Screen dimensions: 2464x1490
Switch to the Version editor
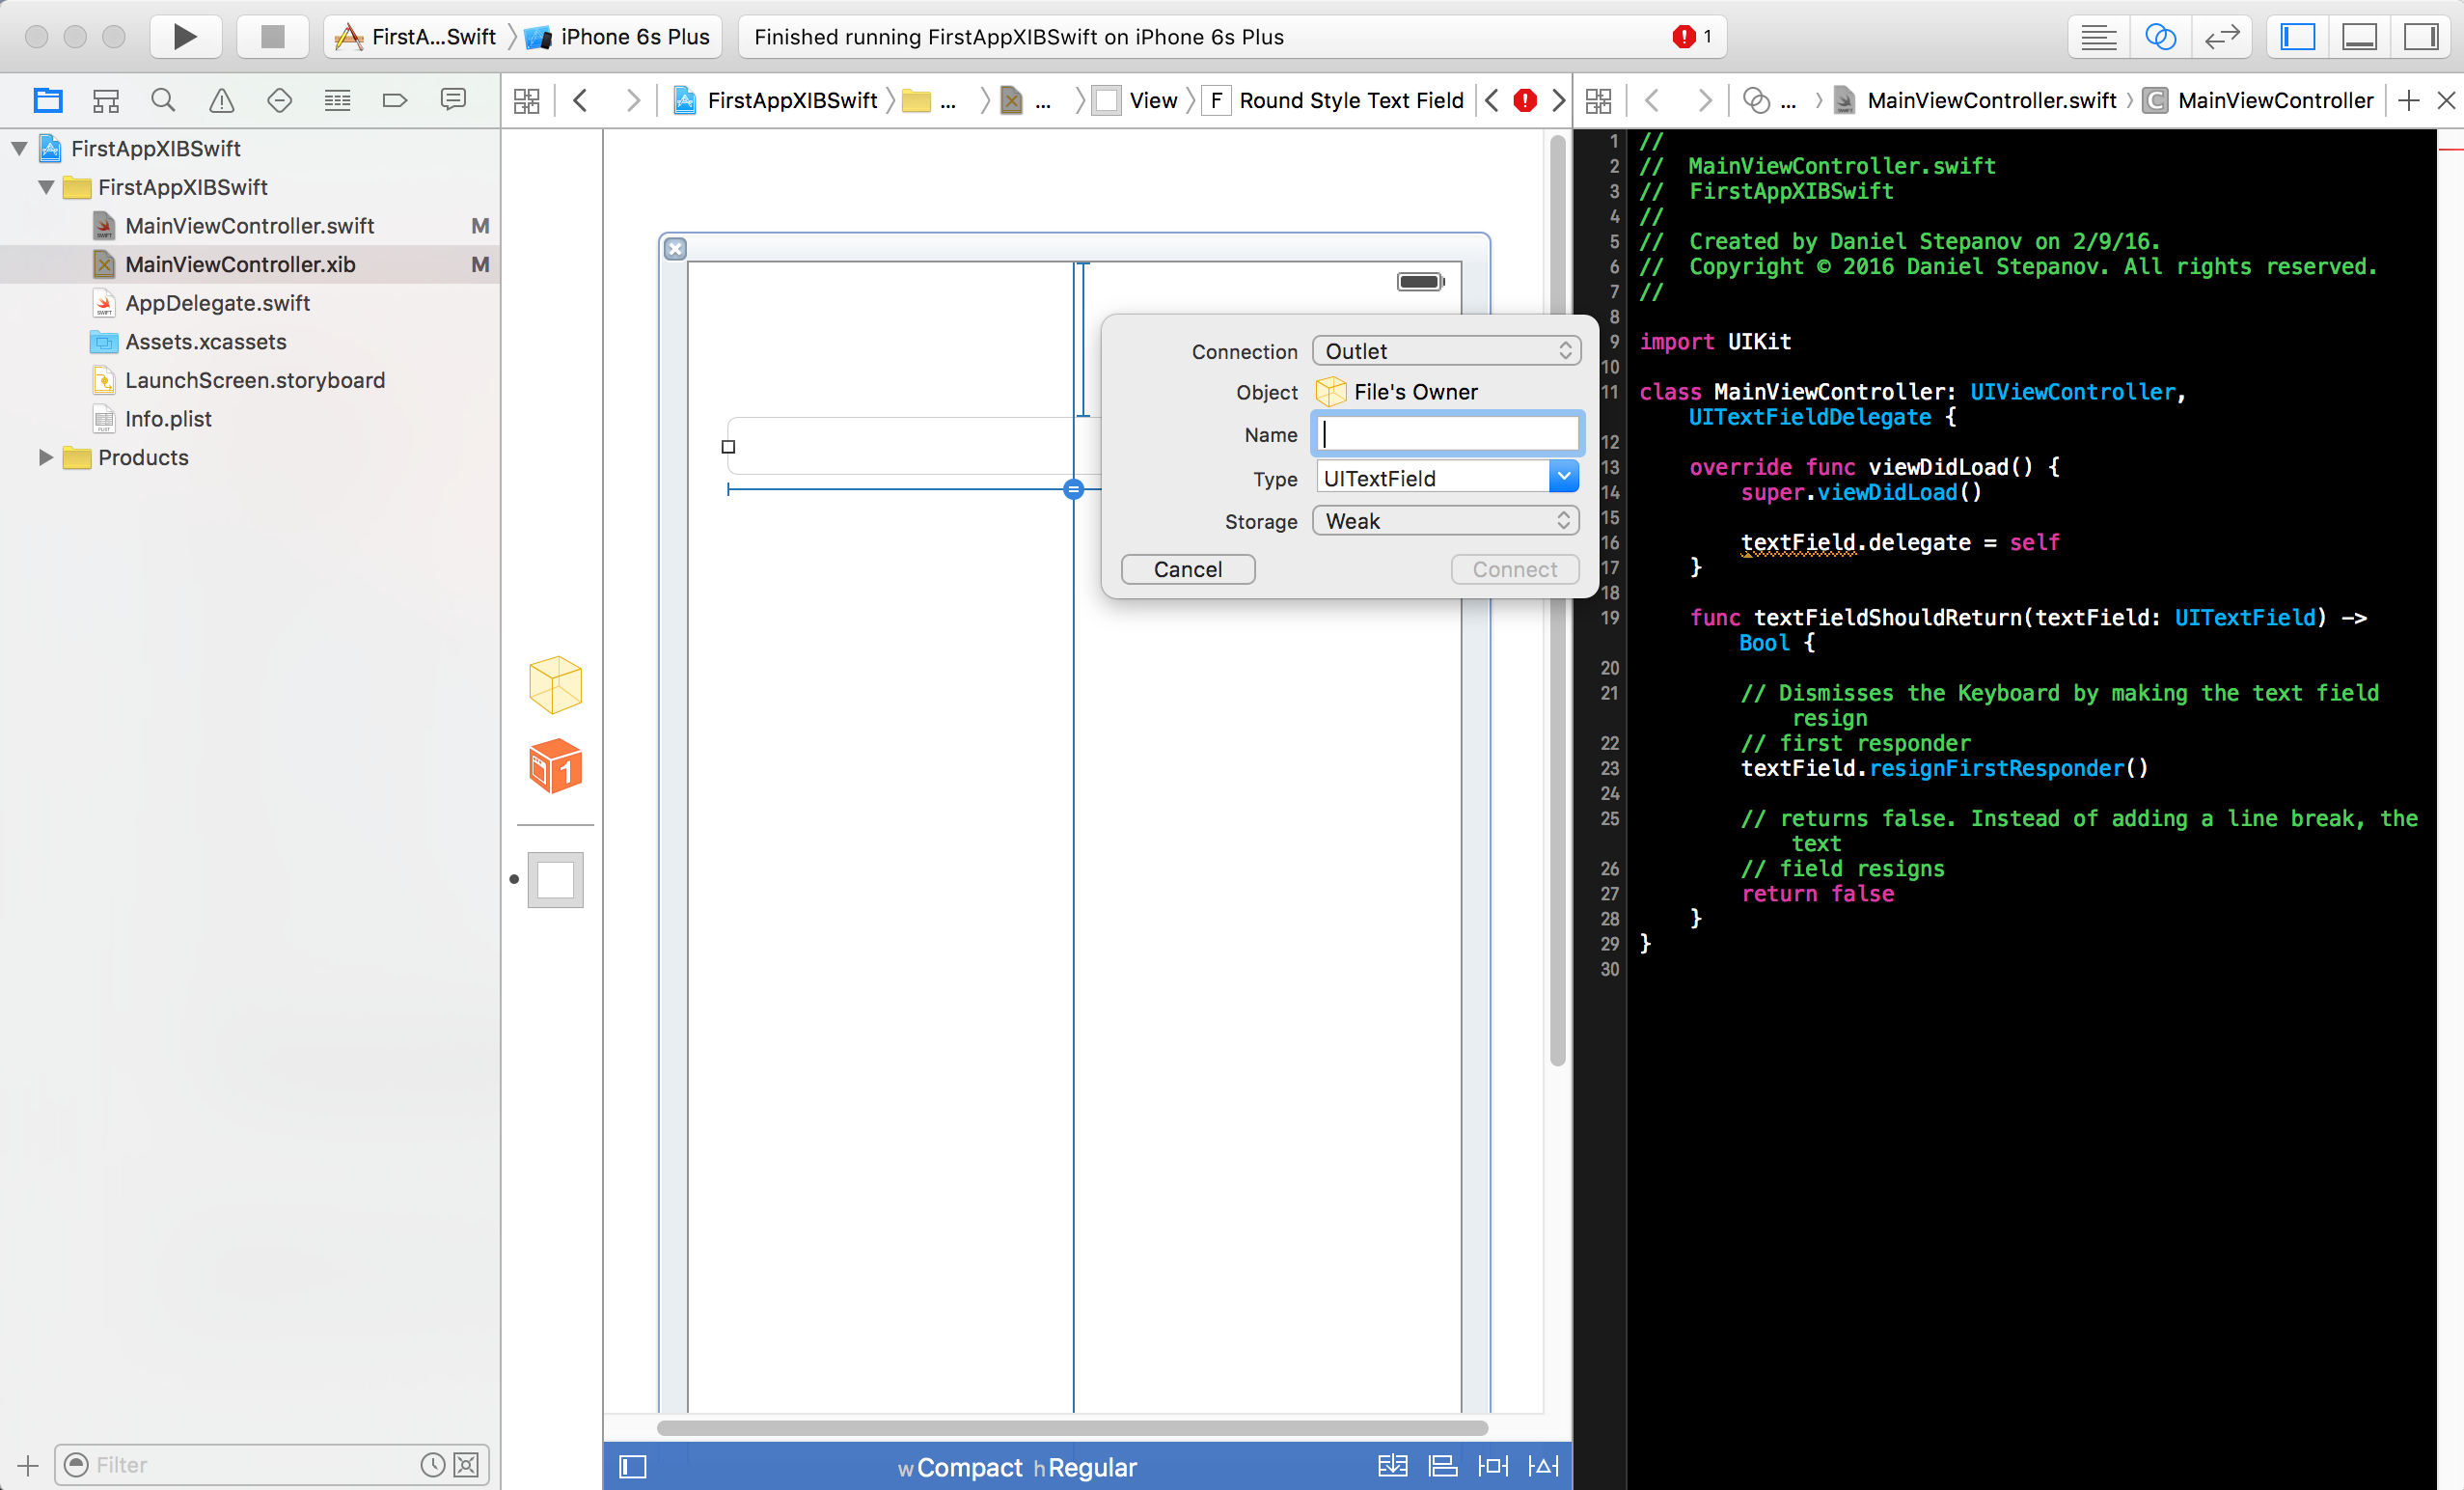[2222, 37]
